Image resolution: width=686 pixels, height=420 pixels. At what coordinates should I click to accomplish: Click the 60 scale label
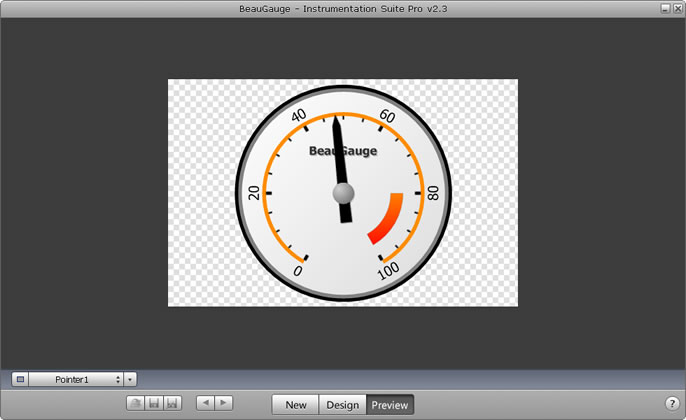tap(387, 116)
